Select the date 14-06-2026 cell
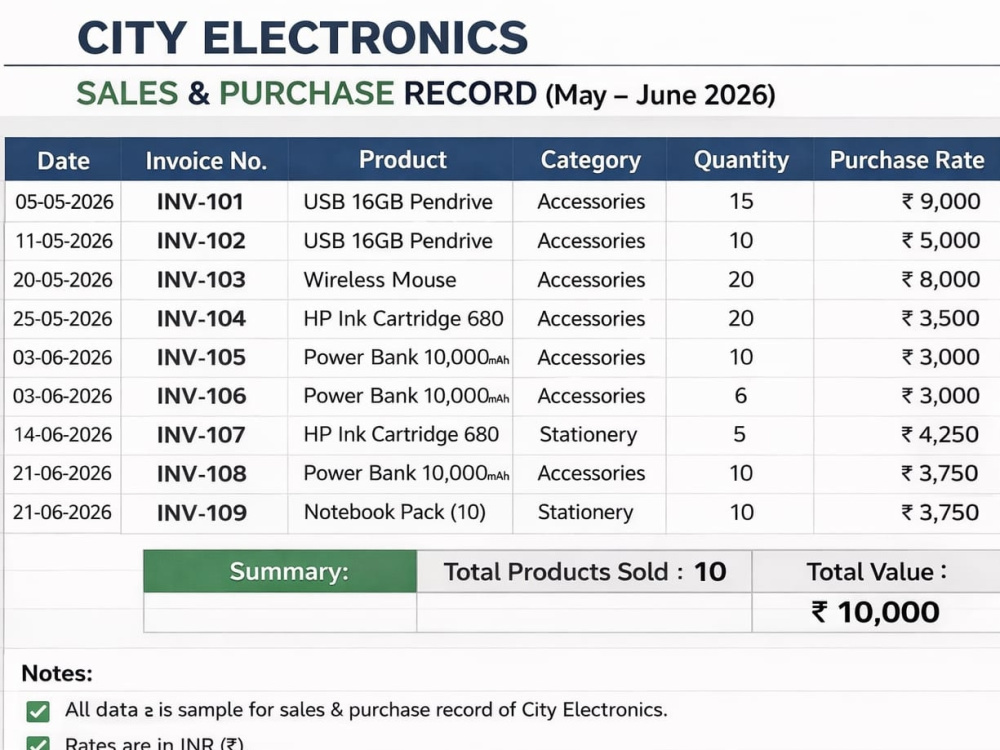Screen dimensions: 1000x750 63,434
